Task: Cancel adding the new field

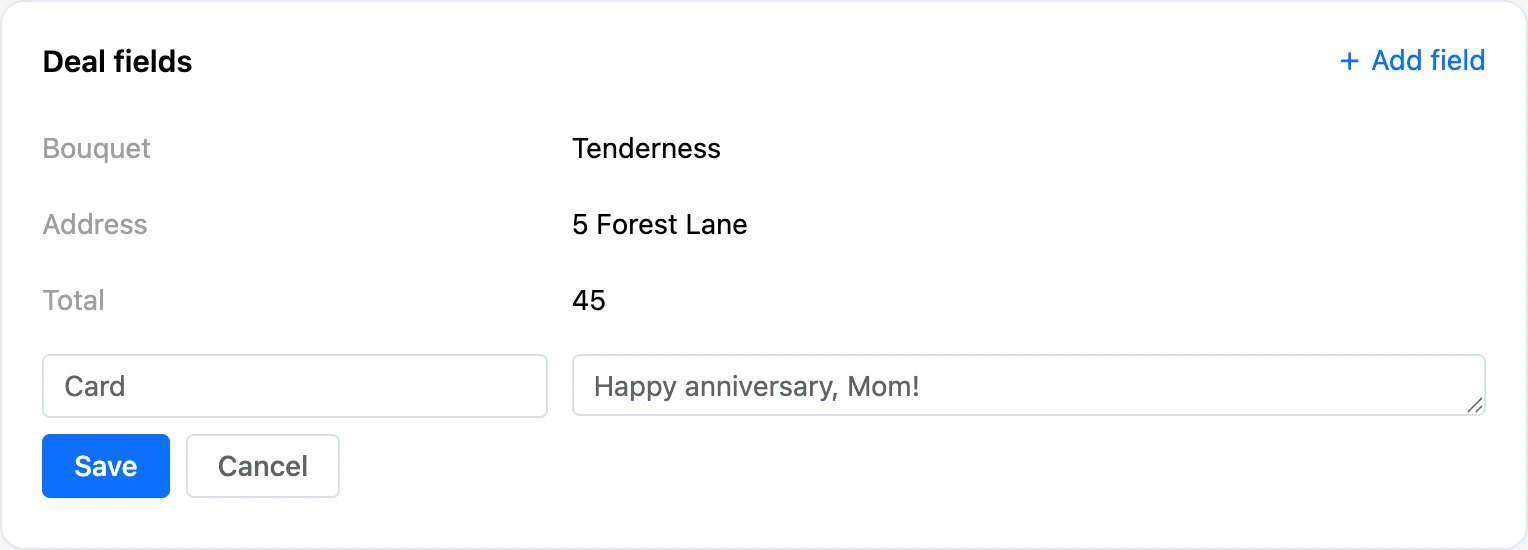Action: pos(263,466)
